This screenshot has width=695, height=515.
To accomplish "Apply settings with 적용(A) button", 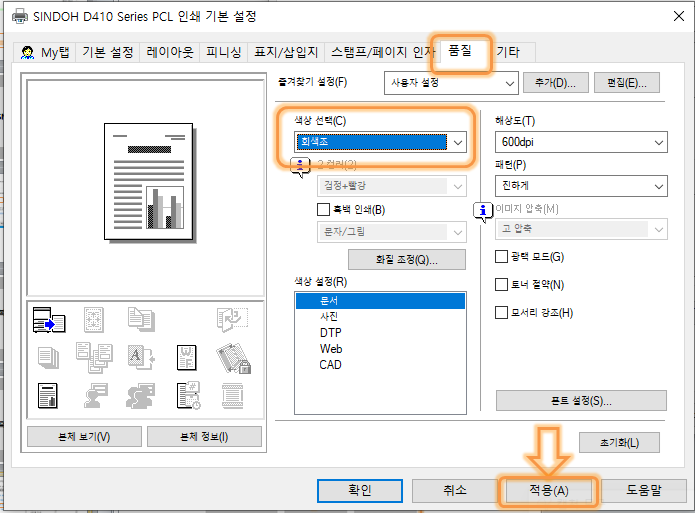I will click(549, 491).
